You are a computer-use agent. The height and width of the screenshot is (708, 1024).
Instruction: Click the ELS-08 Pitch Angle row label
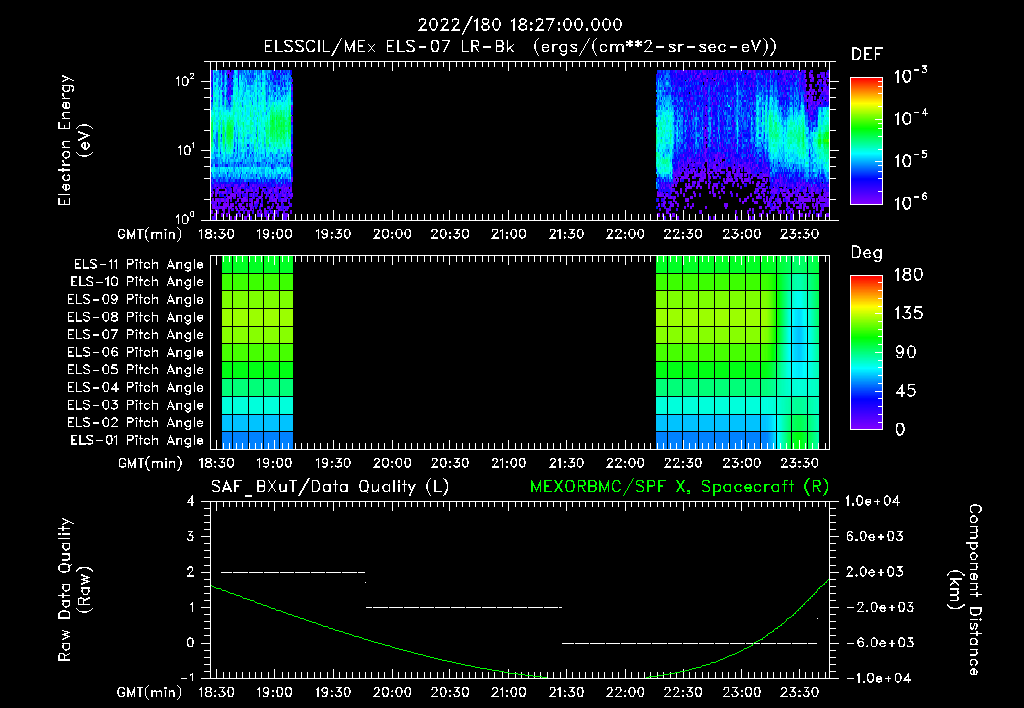136,317
